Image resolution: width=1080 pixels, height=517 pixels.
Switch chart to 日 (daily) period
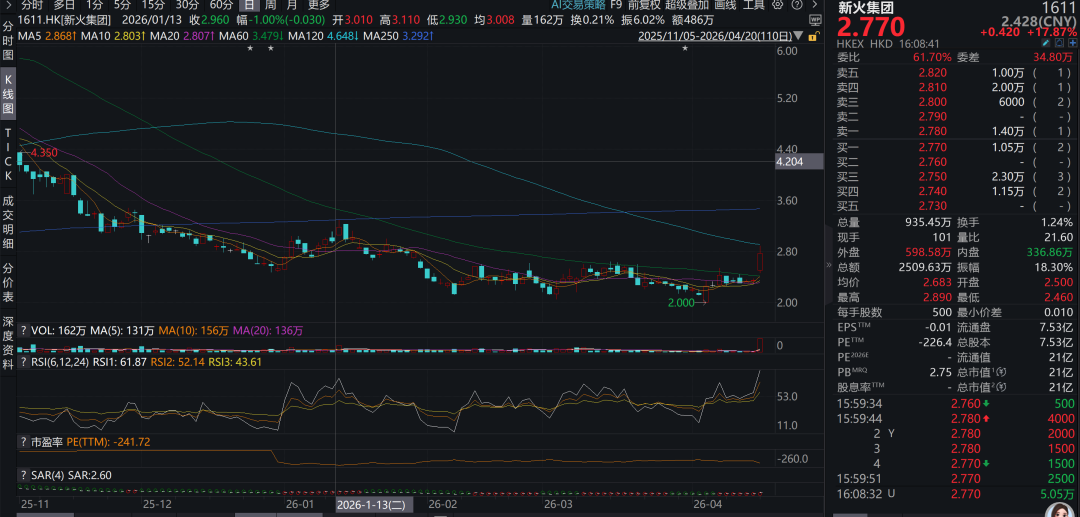(x=249, y=5)
